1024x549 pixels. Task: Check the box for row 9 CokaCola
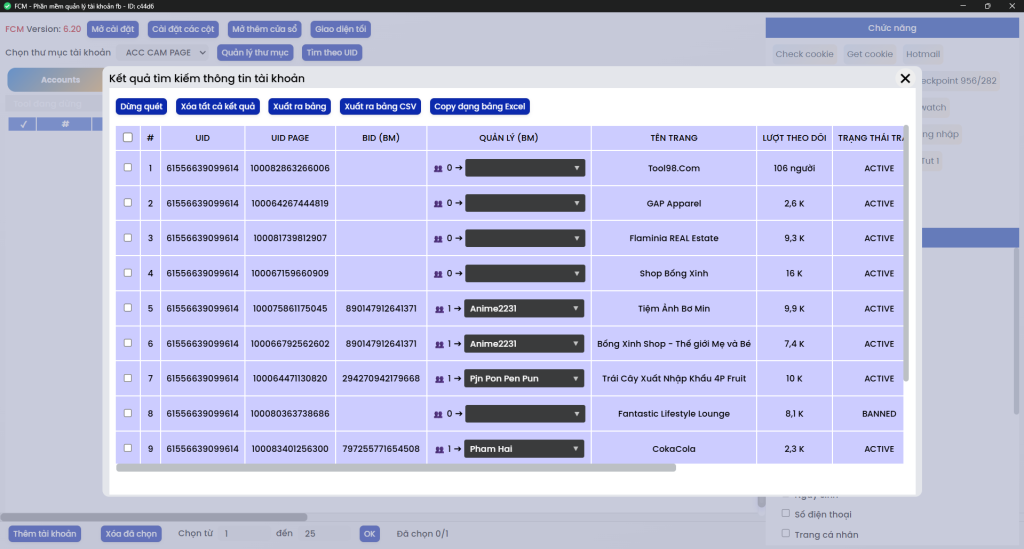(x=127, y=449)
